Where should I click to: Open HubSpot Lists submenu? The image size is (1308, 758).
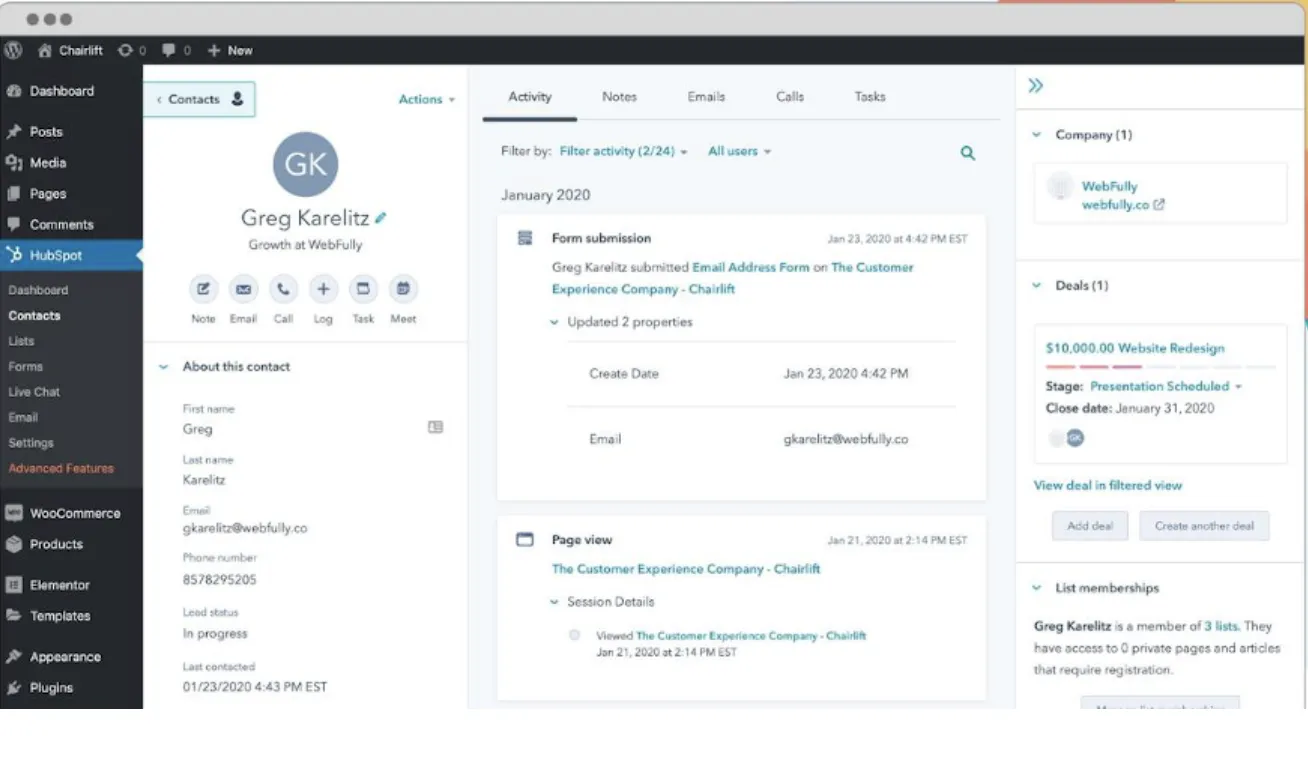point(22,341)
